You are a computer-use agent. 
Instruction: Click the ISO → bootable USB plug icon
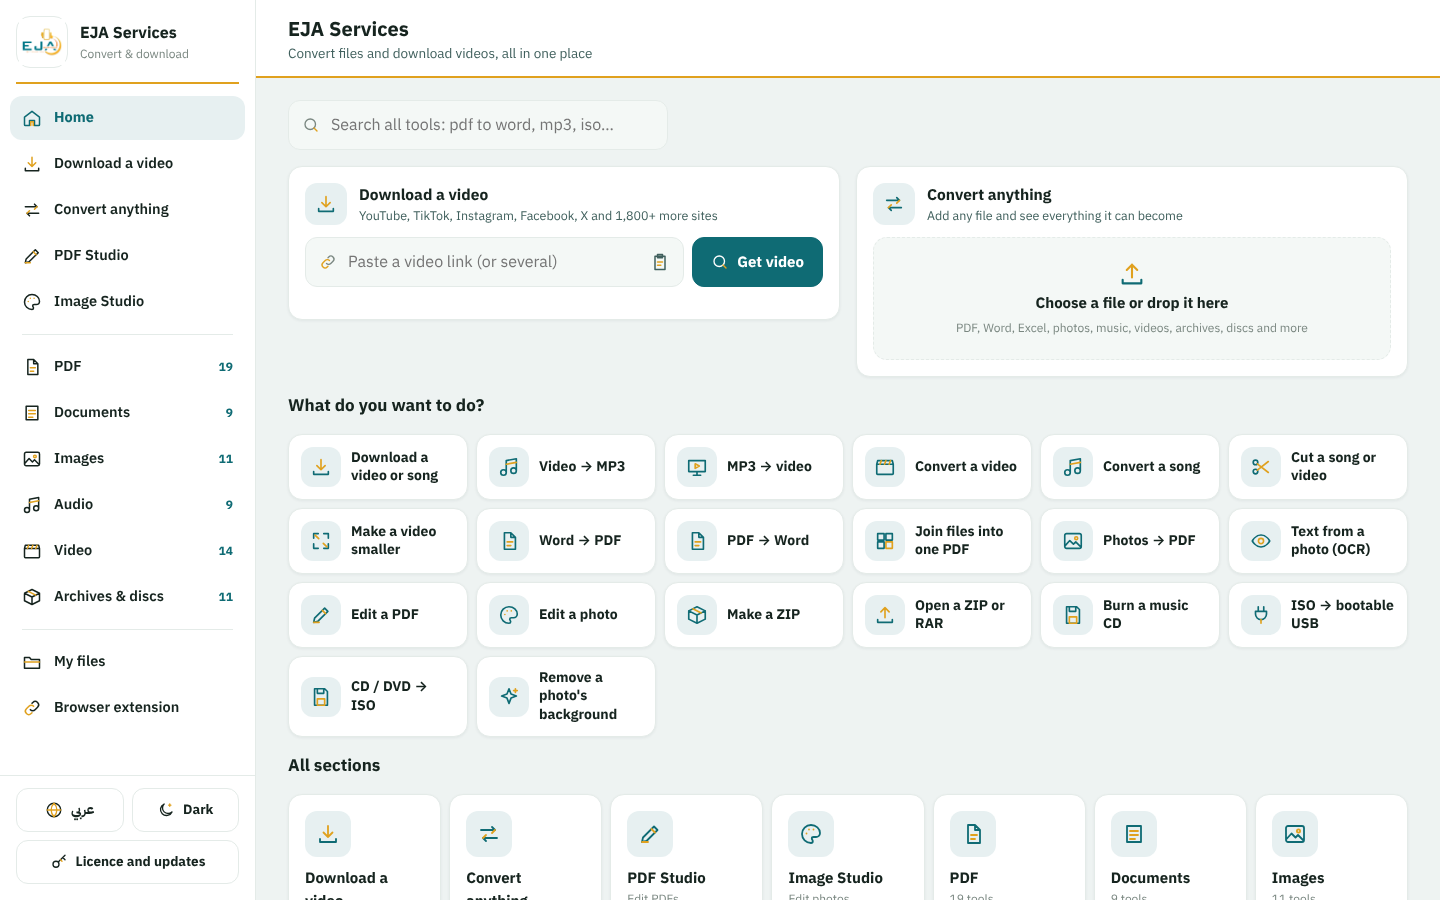tap(1261, 615)
